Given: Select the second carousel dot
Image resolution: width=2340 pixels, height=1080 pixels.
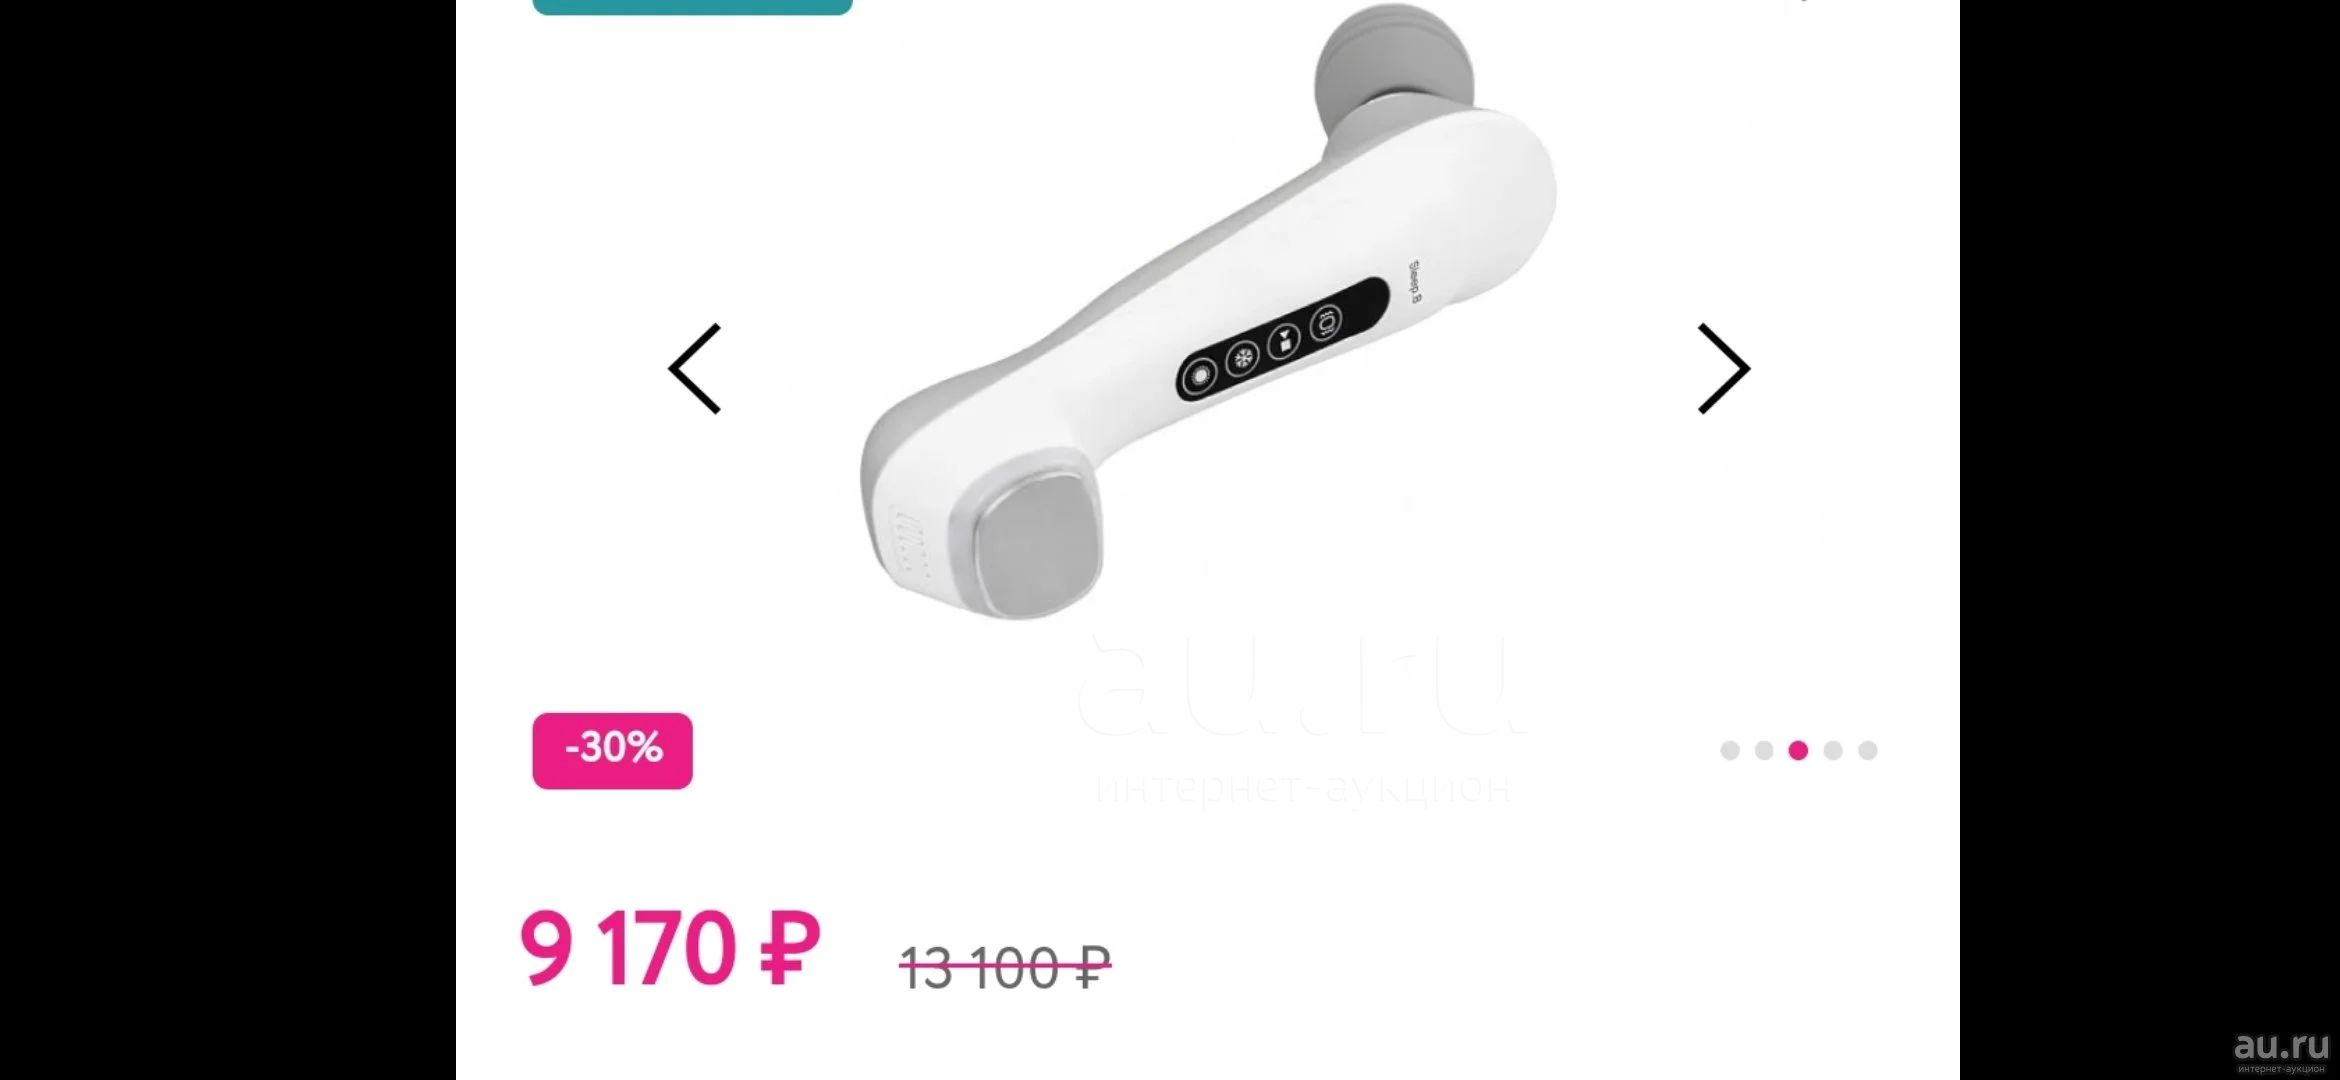Looking at the screenshot, I should click(1764, 750).
